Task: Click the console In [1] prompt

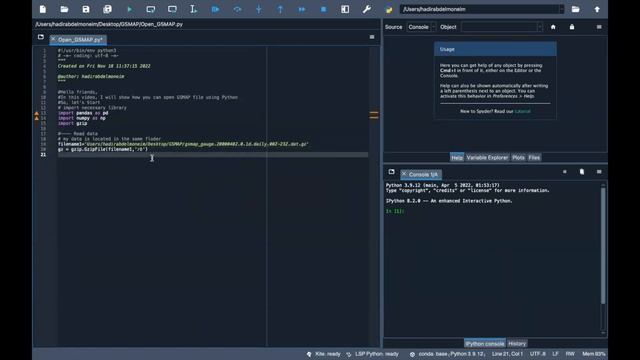Action: coord(395,211)
